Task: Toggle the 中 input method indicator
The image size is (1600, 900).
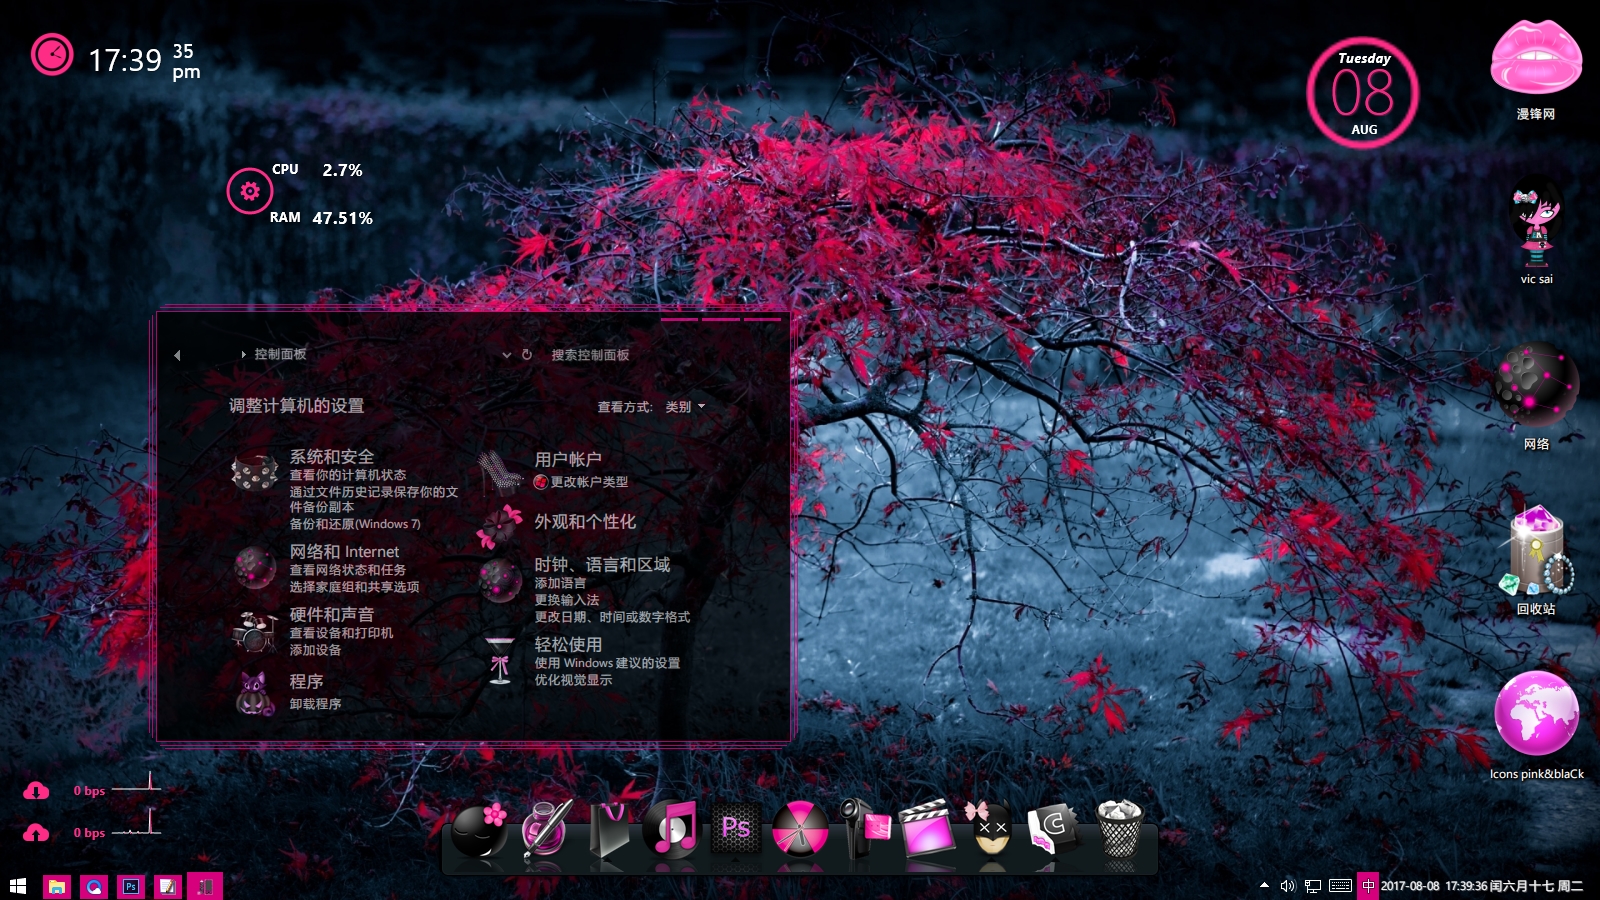Action: [x=1368, y=886]
